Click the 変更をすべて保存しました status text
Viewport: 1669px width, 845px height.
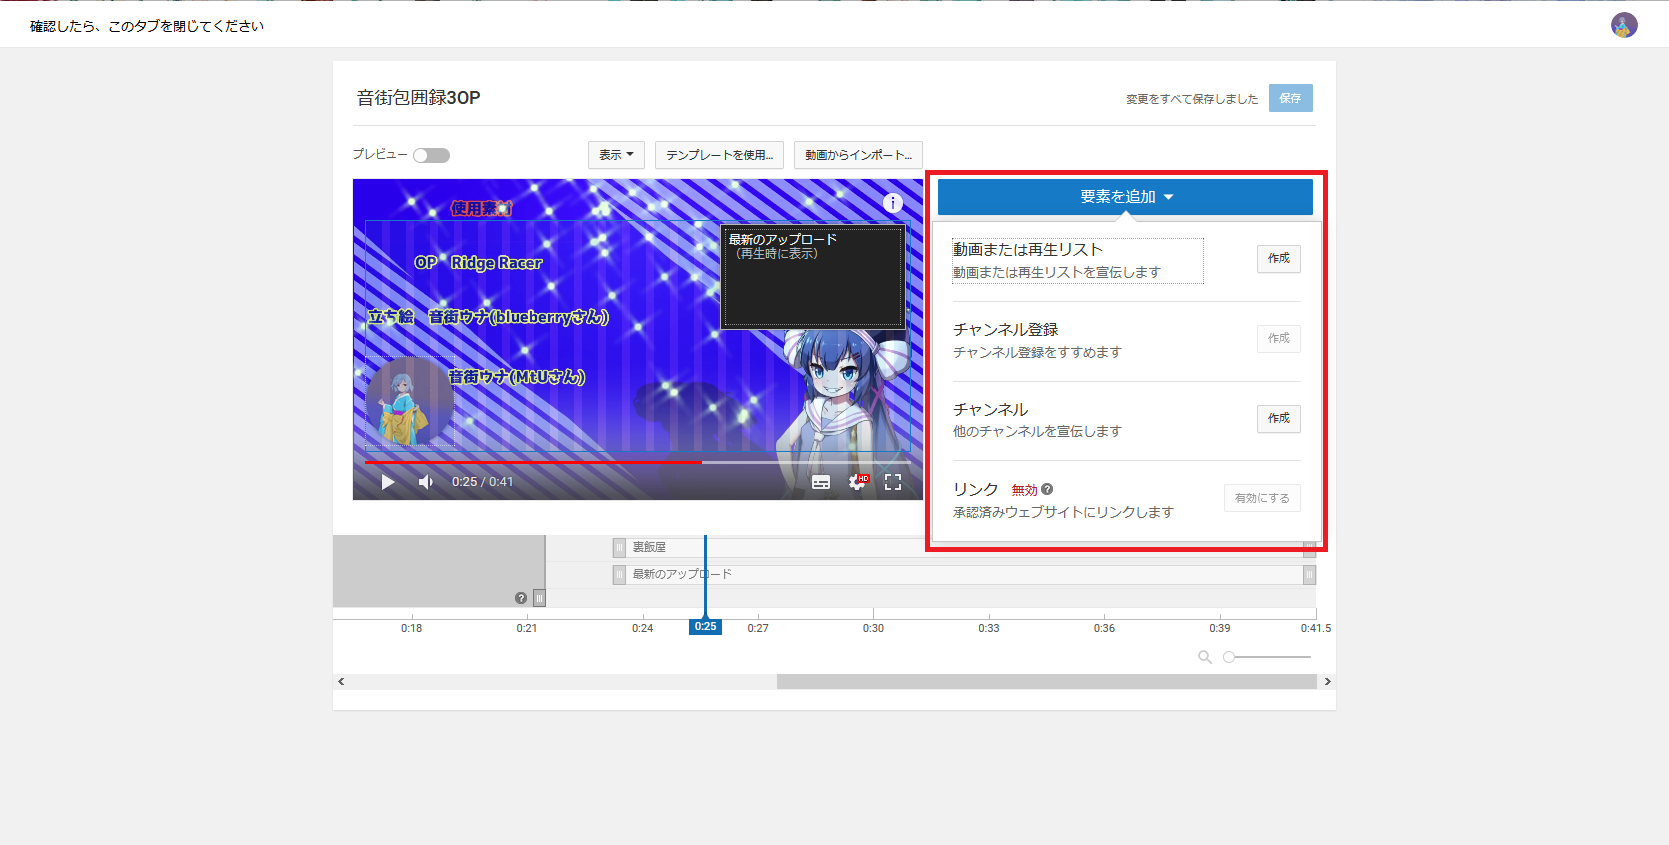(x=1192, y=99)
